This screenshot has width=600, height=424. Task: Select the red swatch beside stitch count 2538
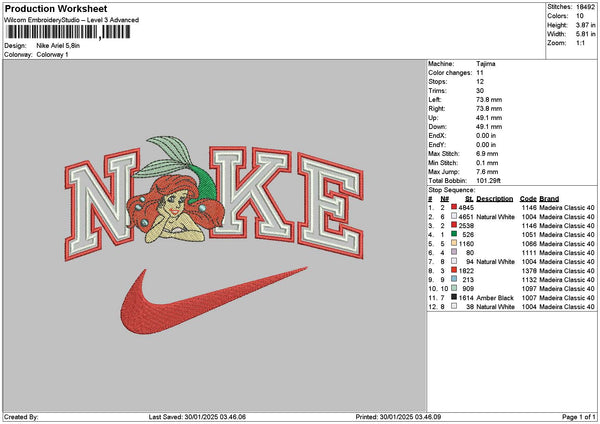pyautogui.click(x=454, y=225)
